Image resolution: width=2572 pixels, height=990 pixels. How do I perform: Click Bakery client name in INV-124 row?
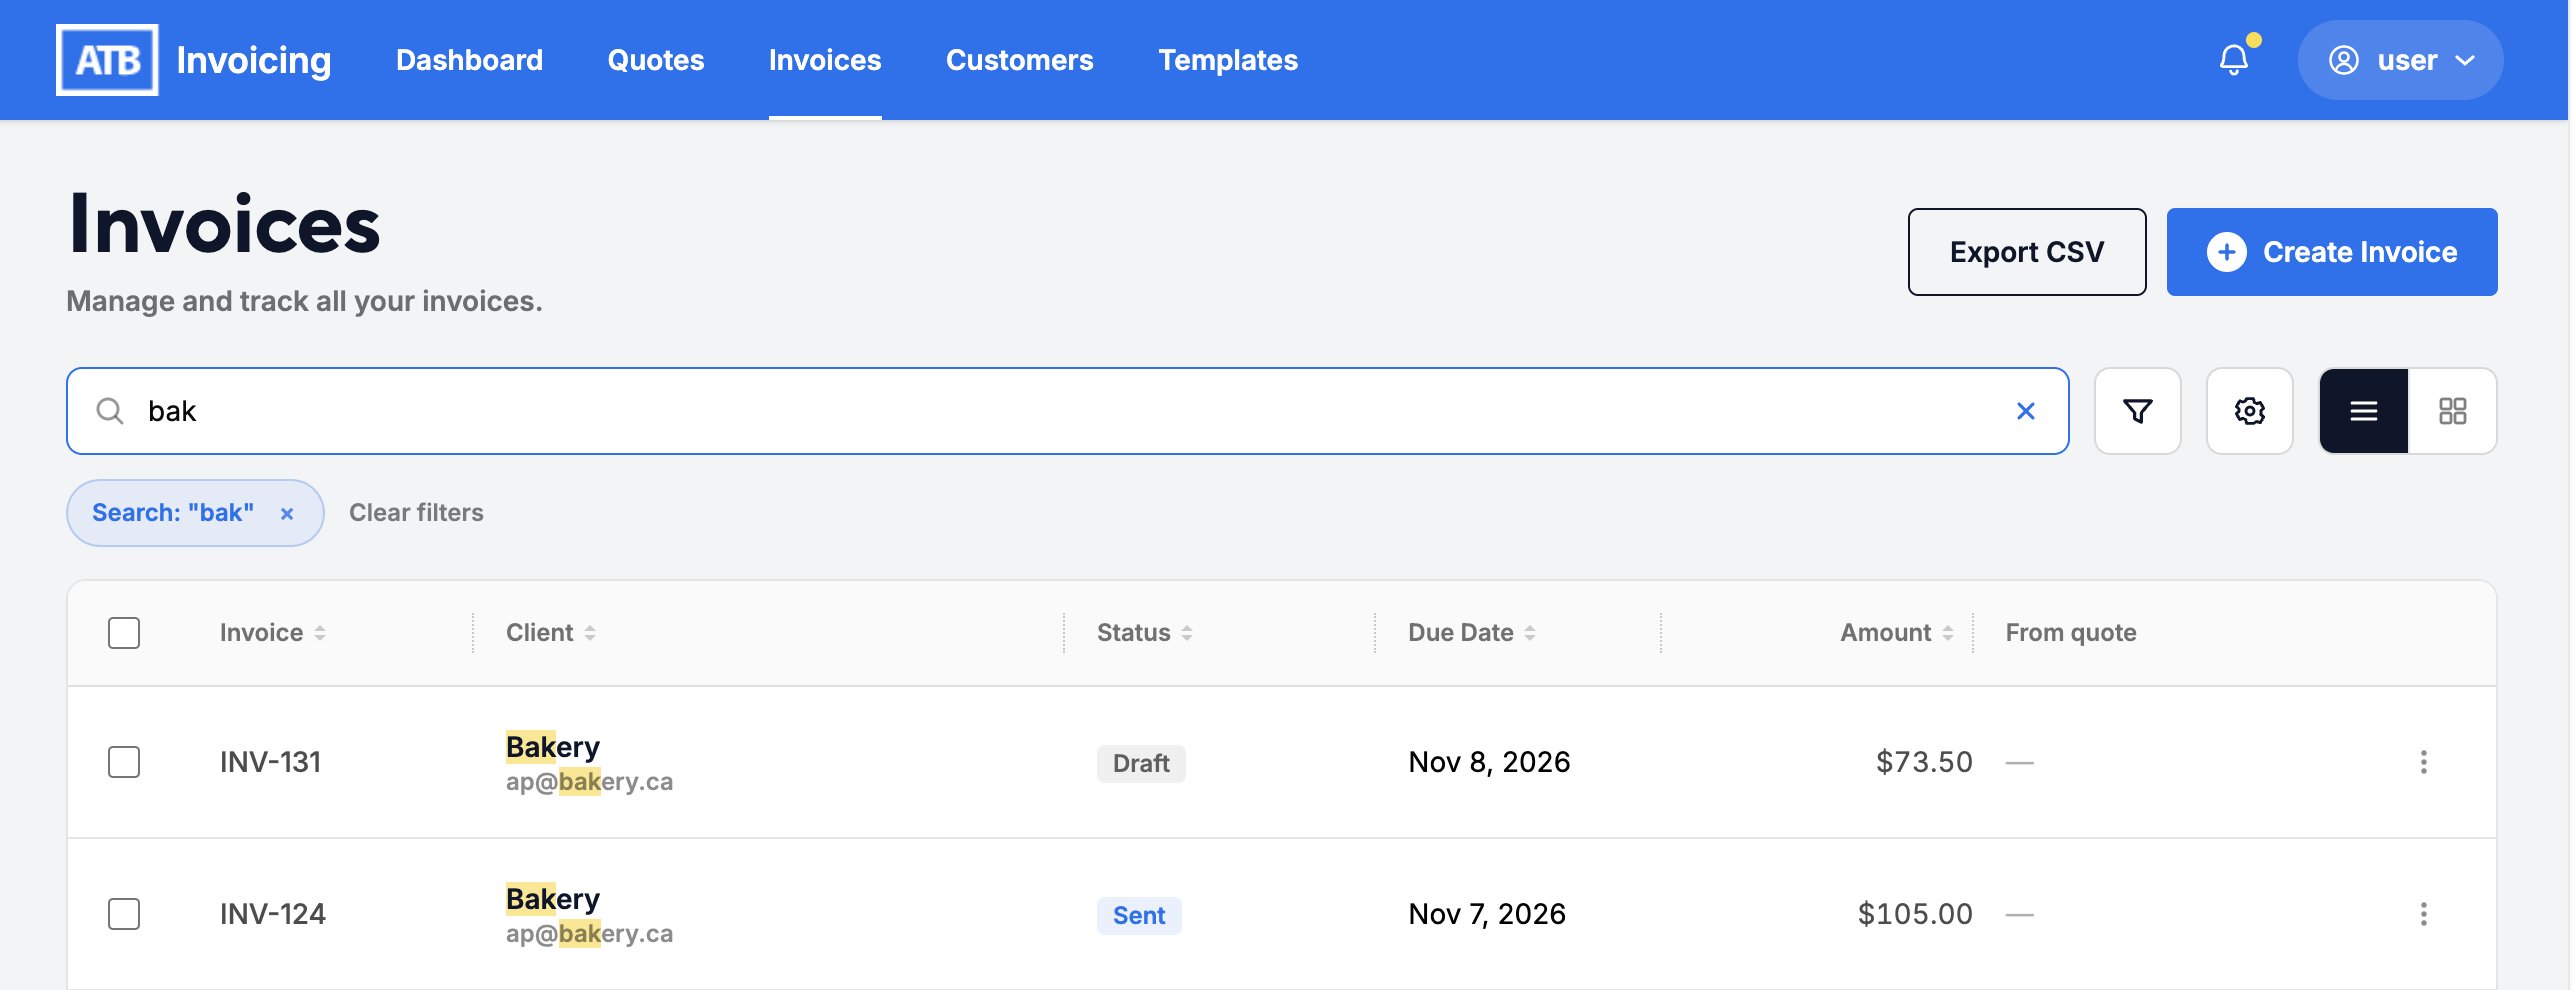point(553,899)
